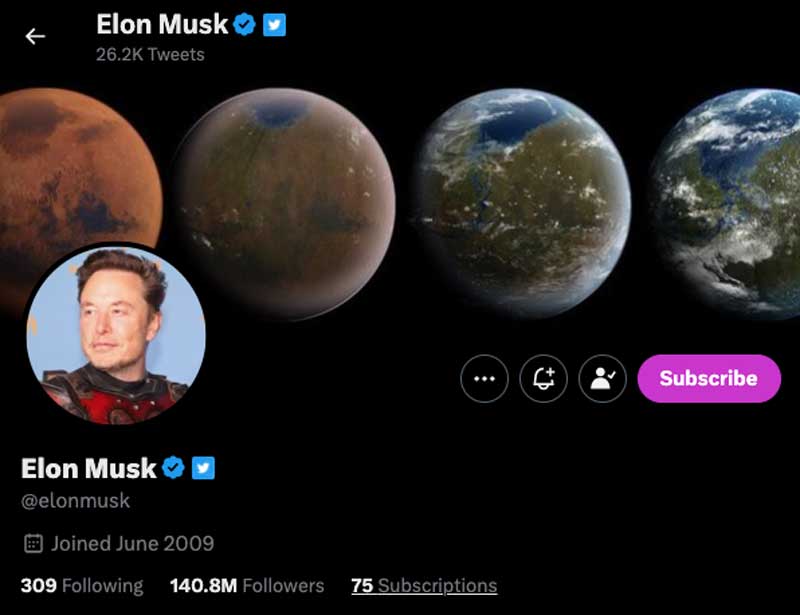Open the three-dots more options menu
This screenshot has height=615, width=800.
tap(484, 379)
